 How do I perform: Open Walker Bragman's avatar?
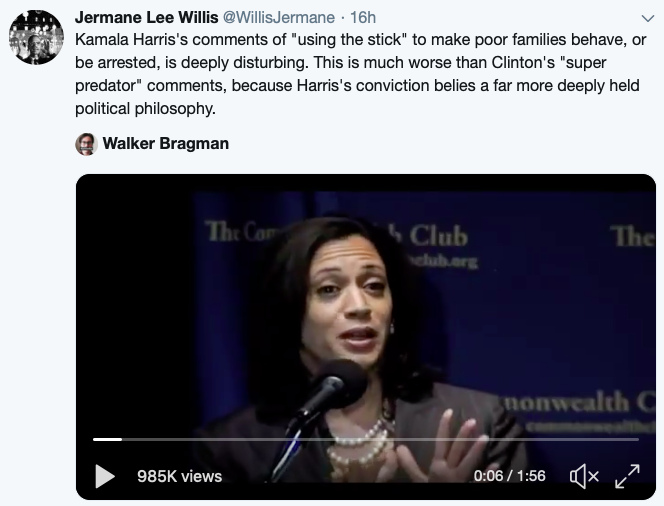coord(86,144)
